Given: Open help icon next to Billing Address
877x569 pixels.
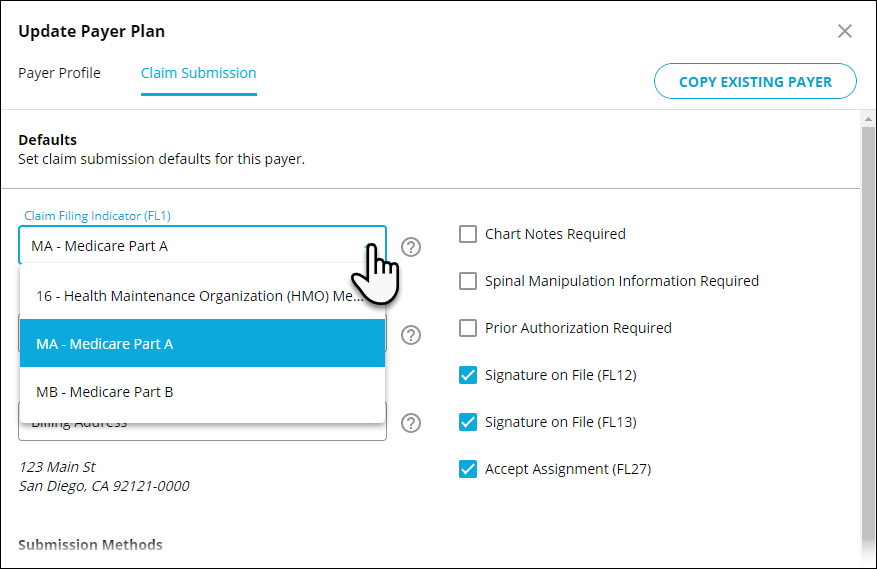Looking at the screenshot, I should 411,423.
